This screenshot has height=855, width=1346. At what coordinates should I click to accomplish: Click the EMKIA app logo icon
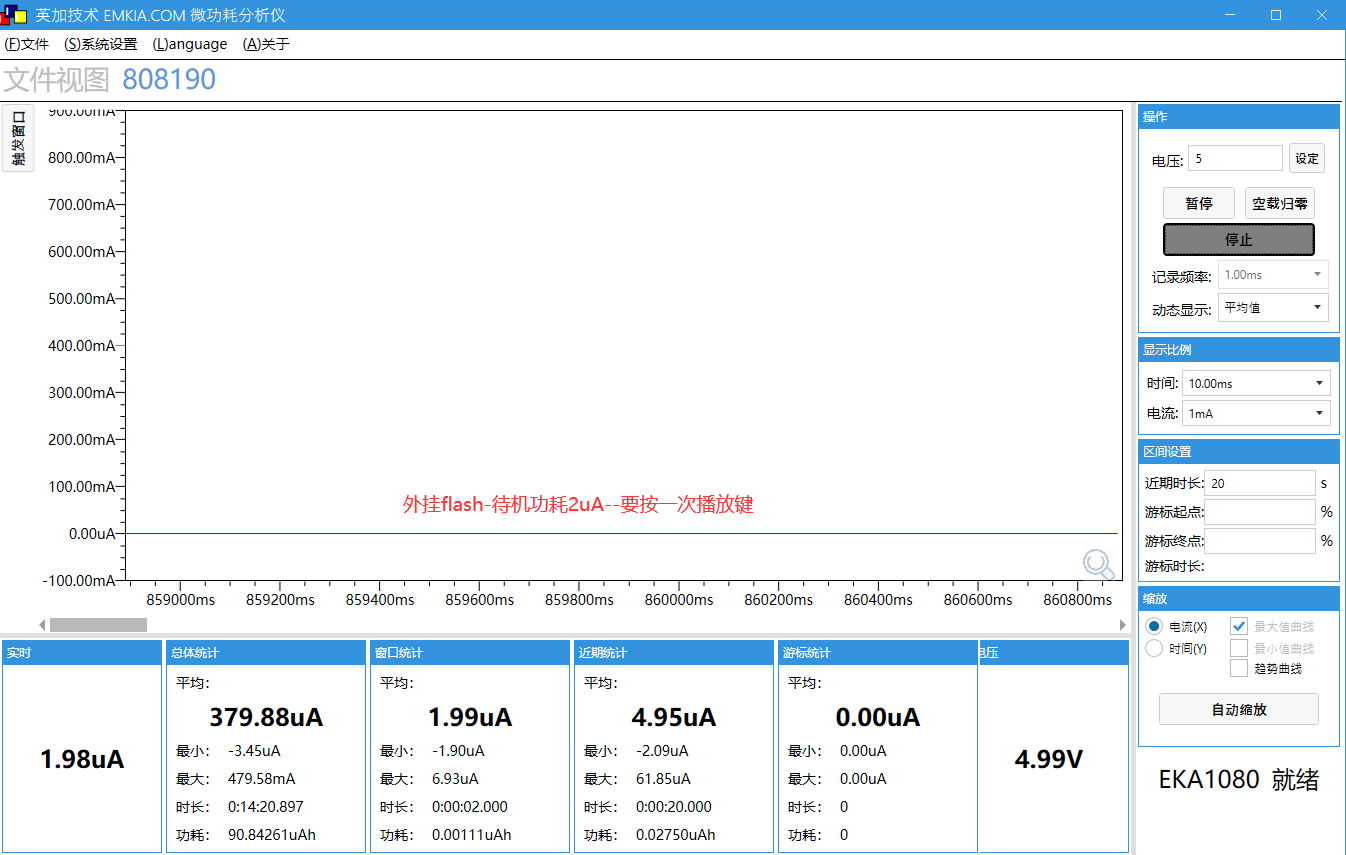coord(13,15)
